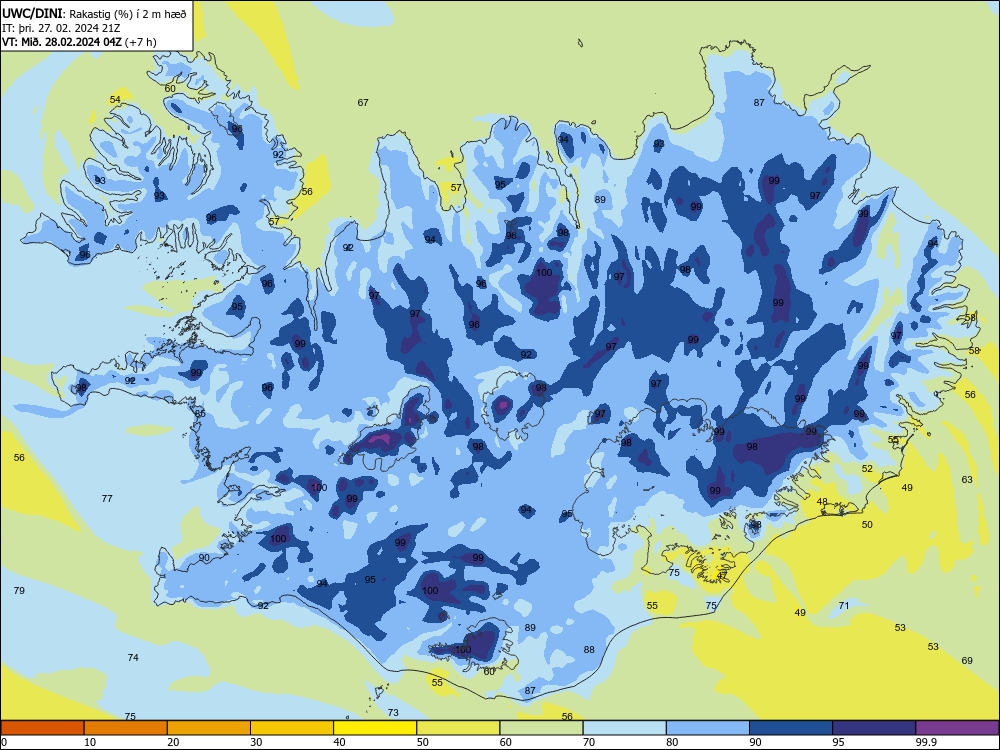Click the 20–30 amber legend swatch
1000x750 pixels.
point(209,728)
